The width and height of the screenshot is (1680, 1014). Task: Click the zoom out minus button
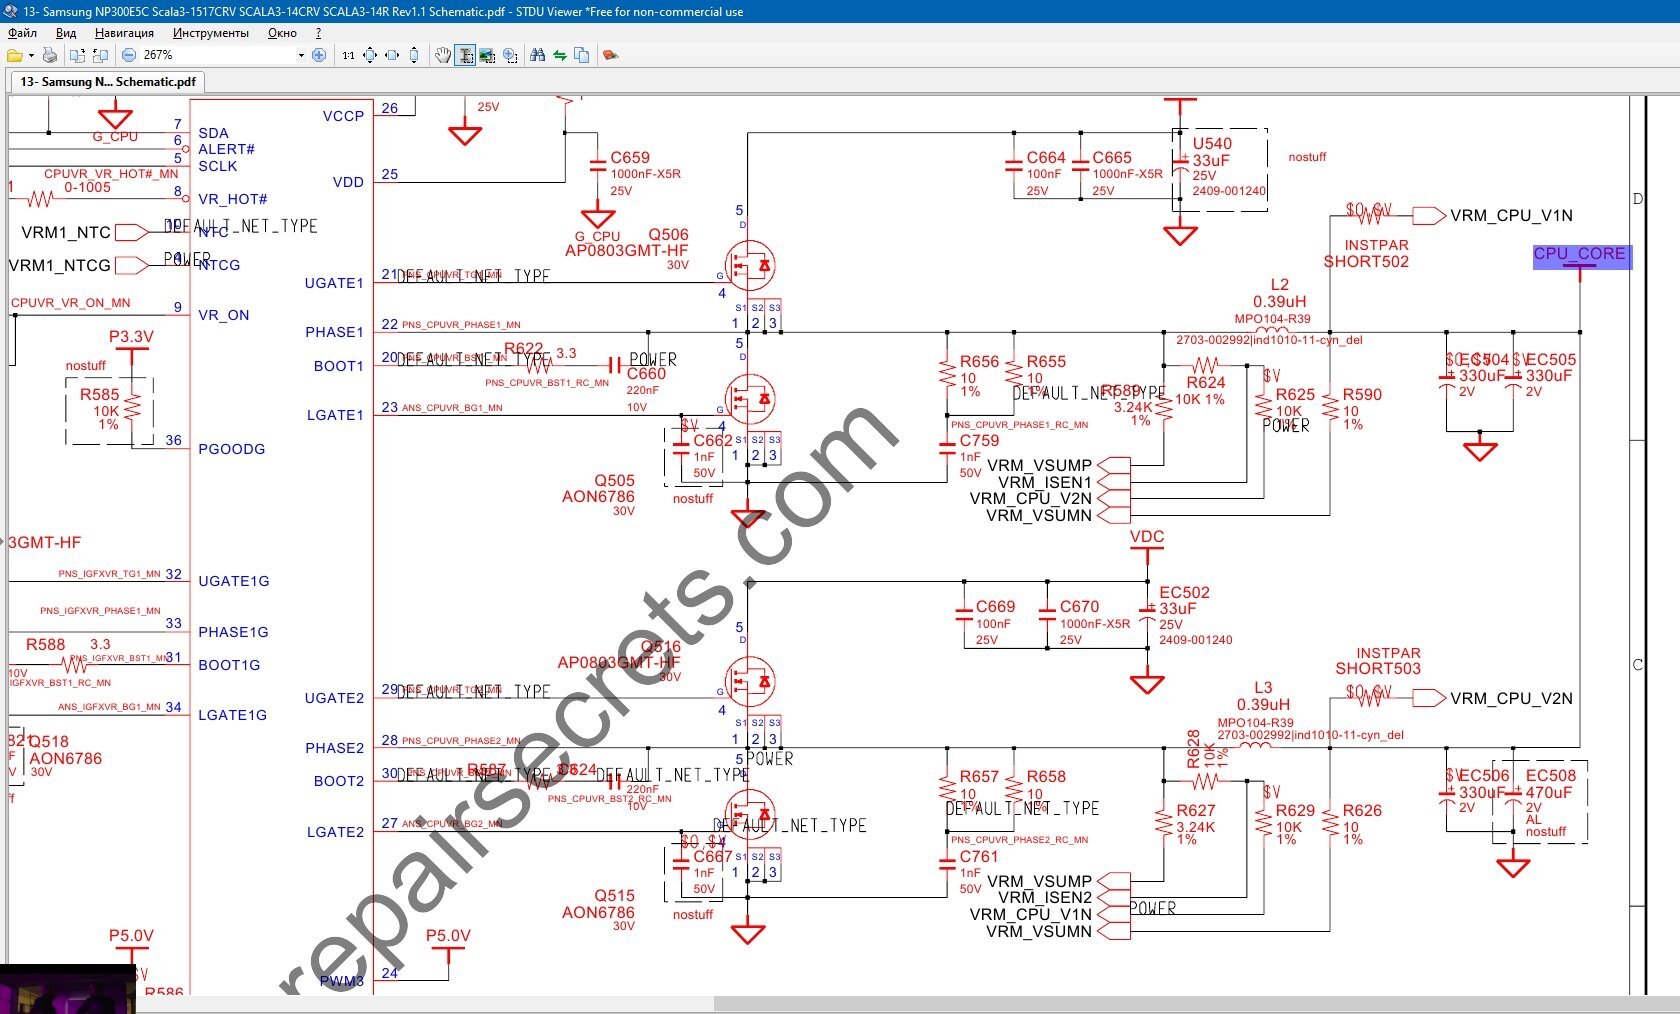pos(129,55)
